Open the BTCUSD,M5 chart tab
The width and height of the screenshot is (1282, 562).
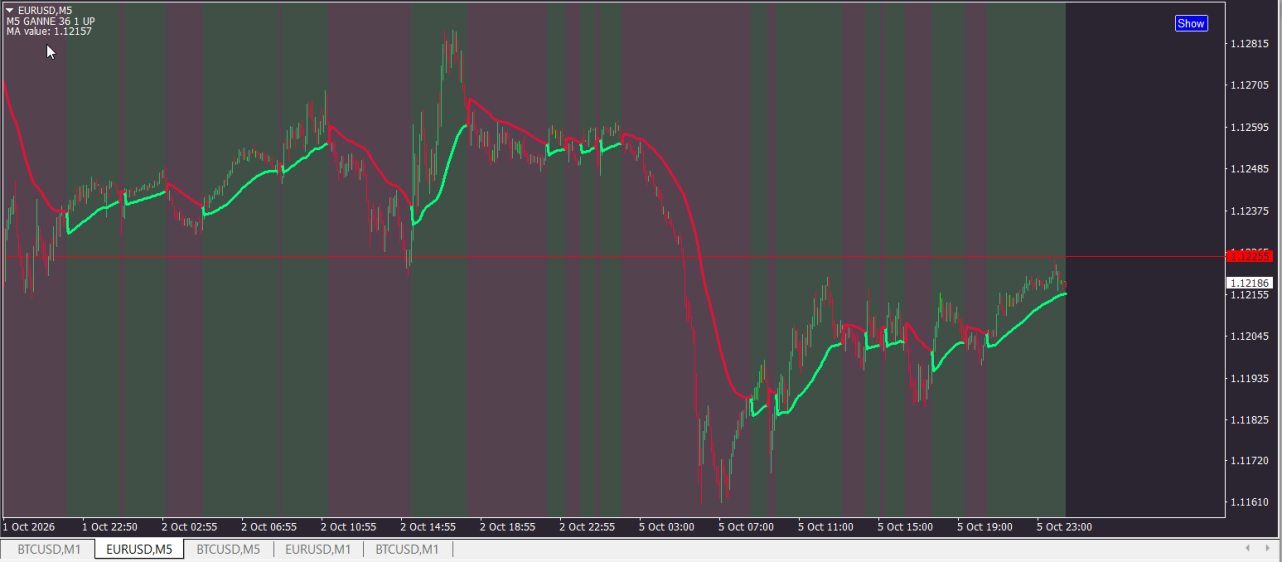pyautogui.click(x=228, y=549)
